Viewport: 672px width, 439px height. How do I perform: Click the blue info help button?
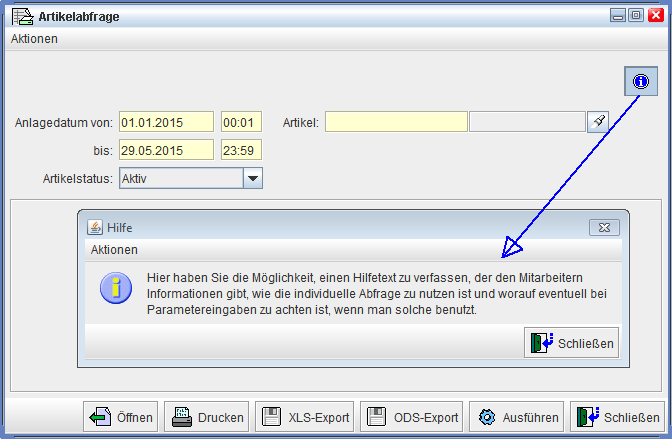pyautogui.click(x=641, y=81)
